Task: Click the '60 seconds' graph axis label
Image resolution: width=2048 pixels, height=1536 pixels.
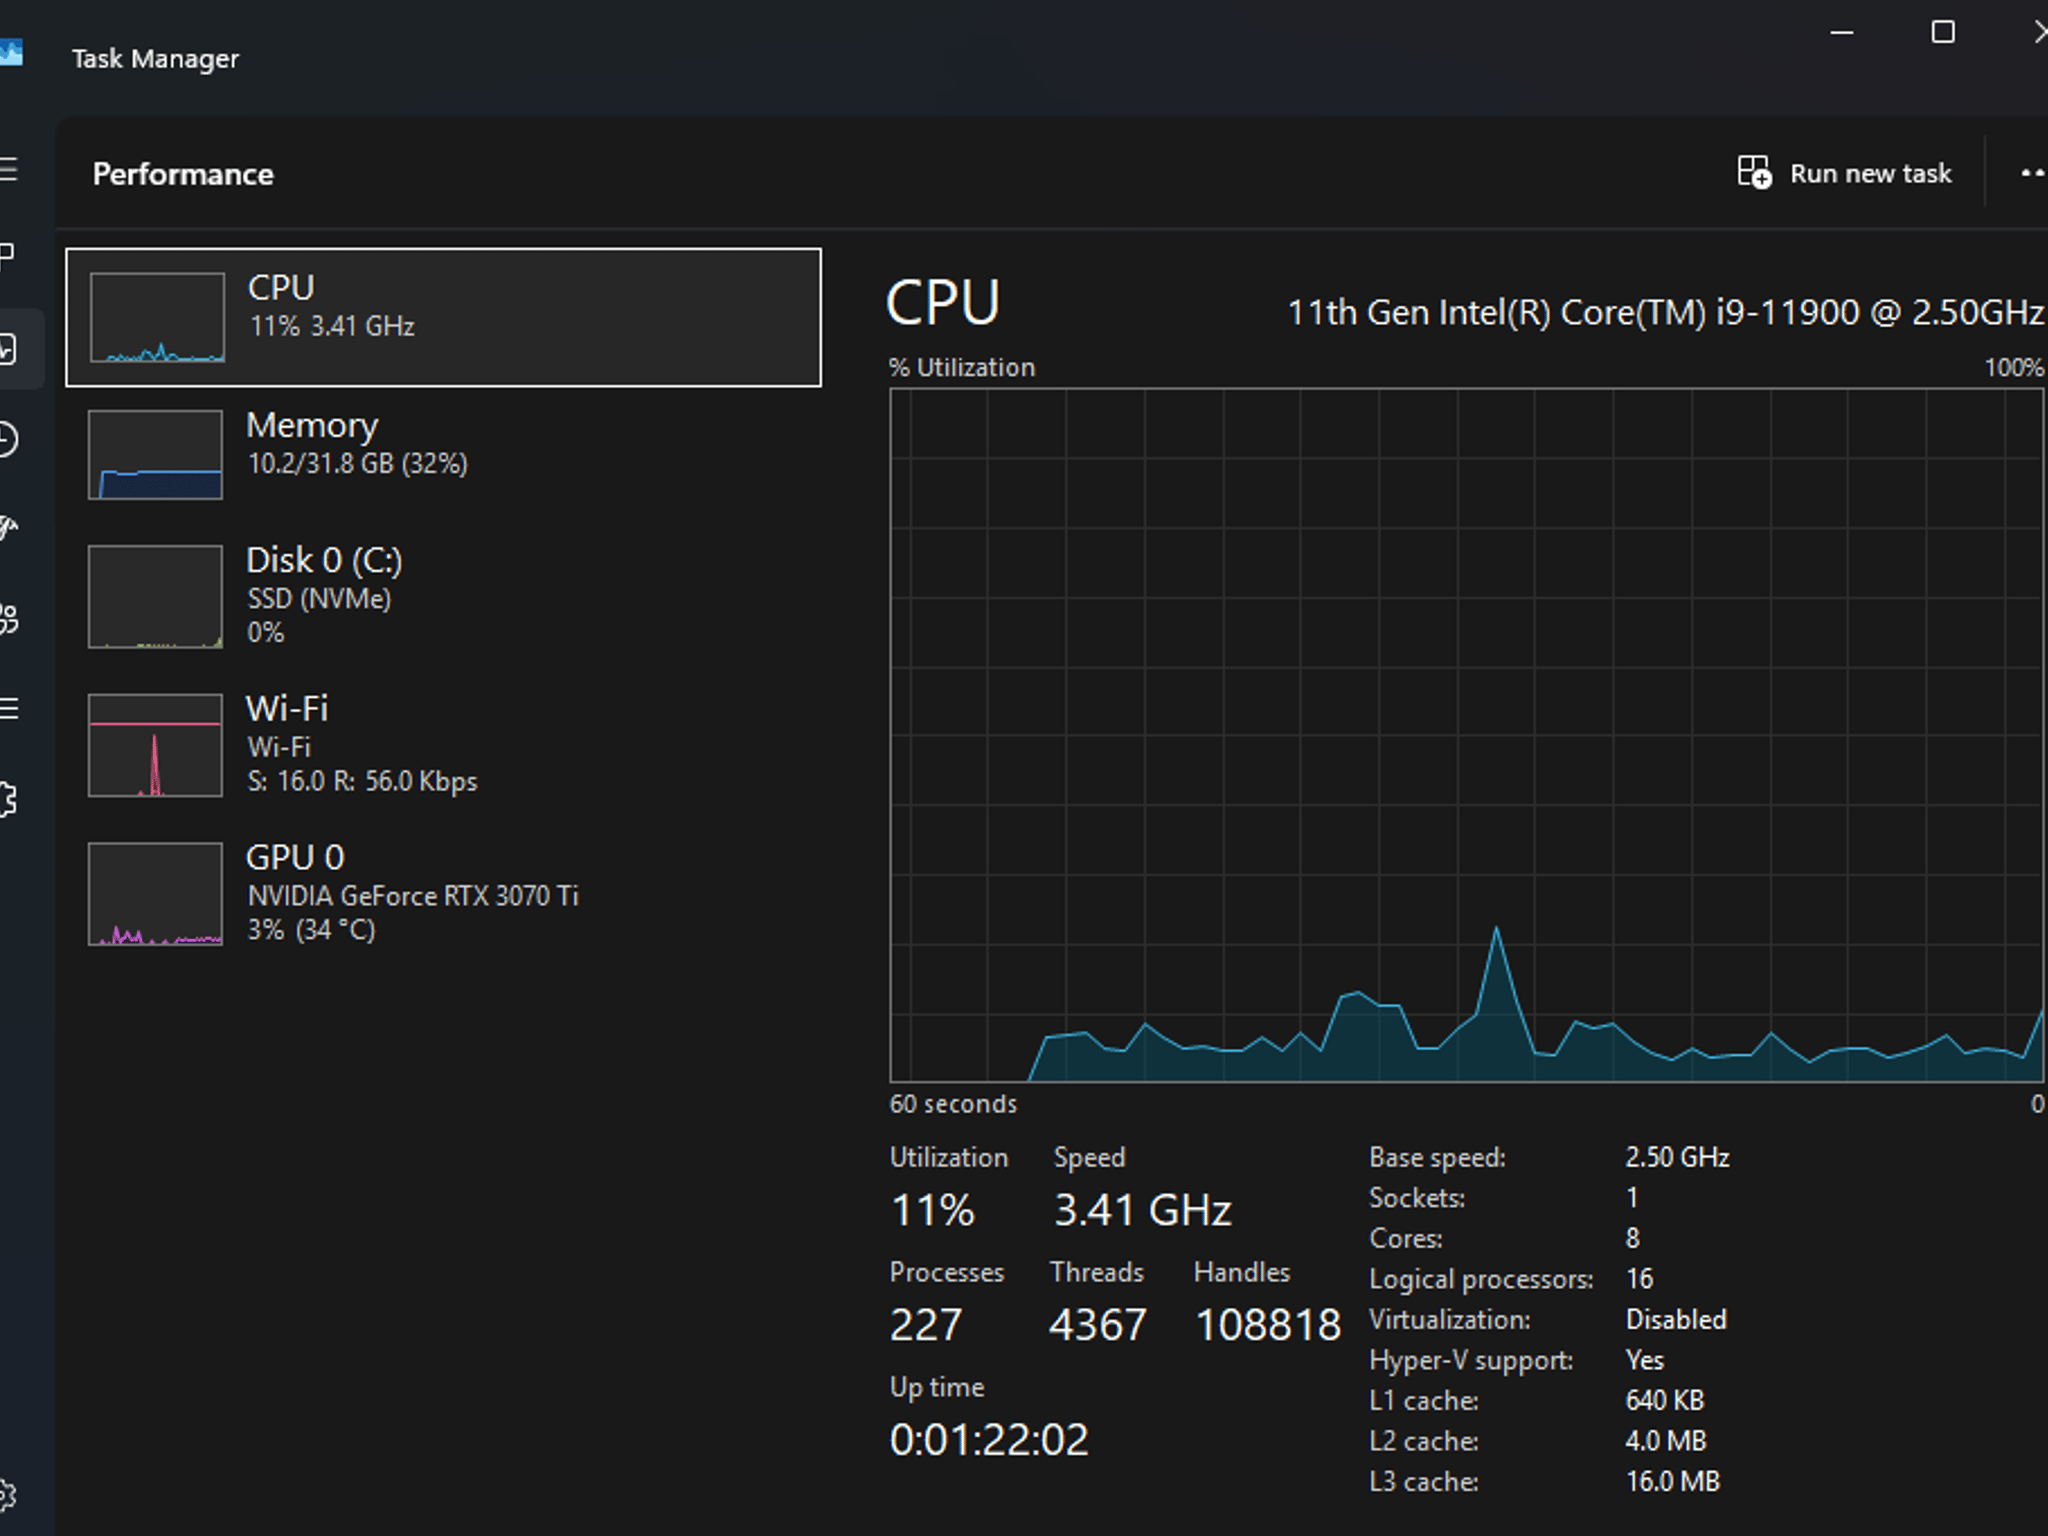Action: coord(953,1104)
